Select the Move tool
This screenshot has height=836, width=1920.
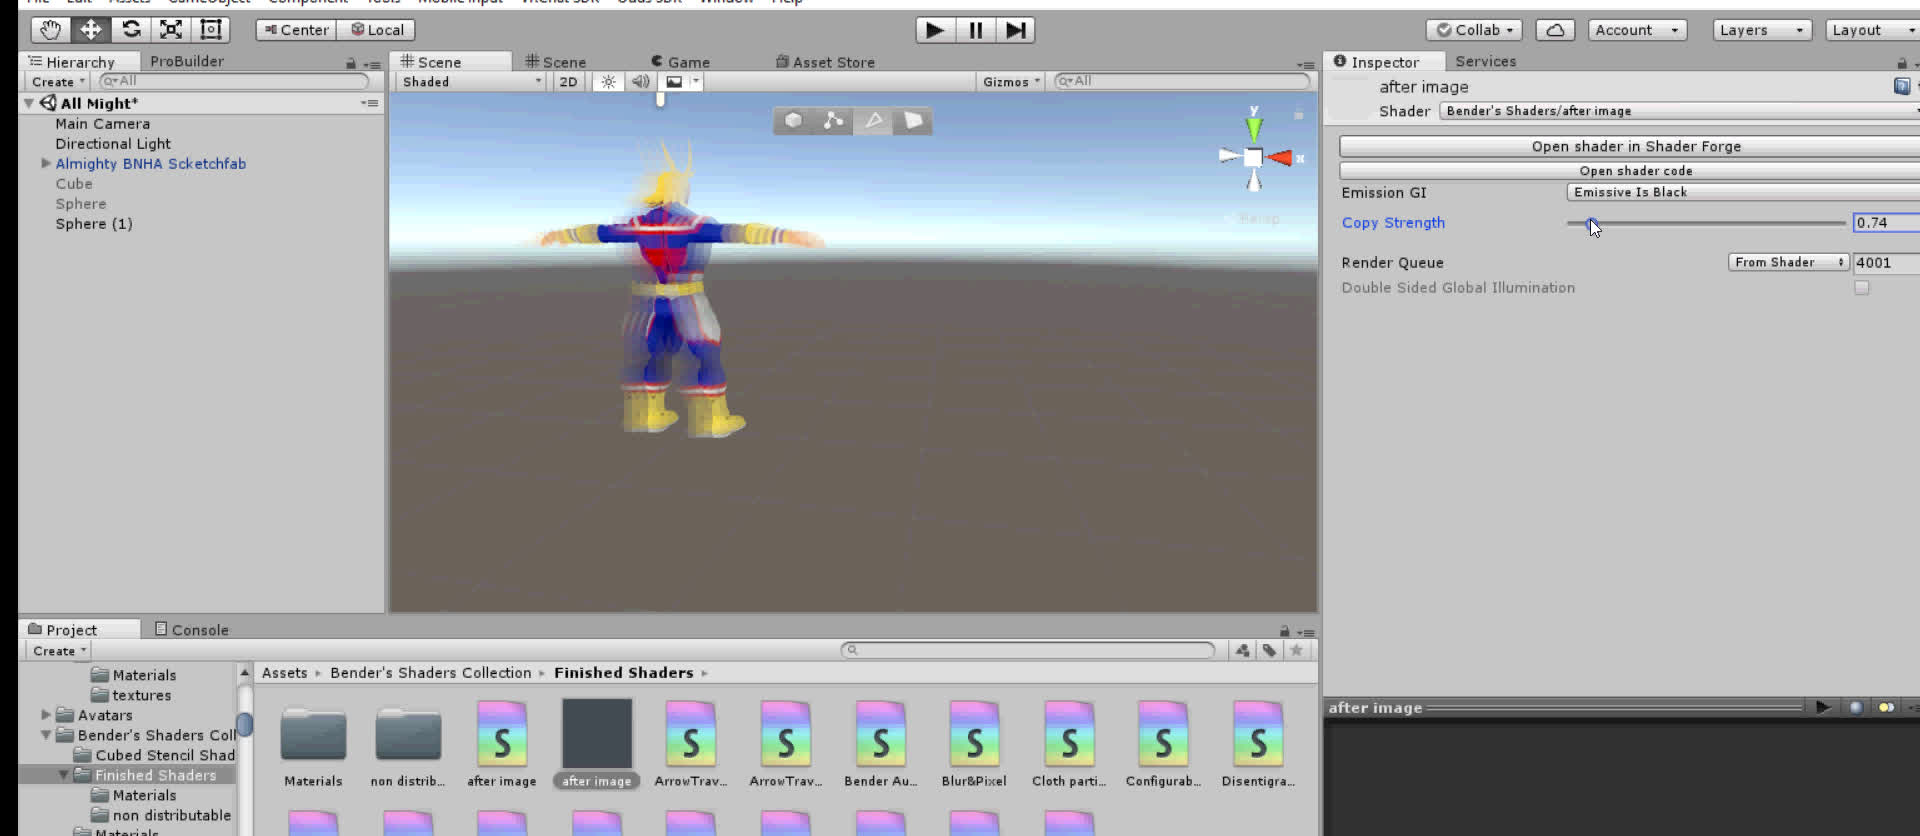[90, 30]
